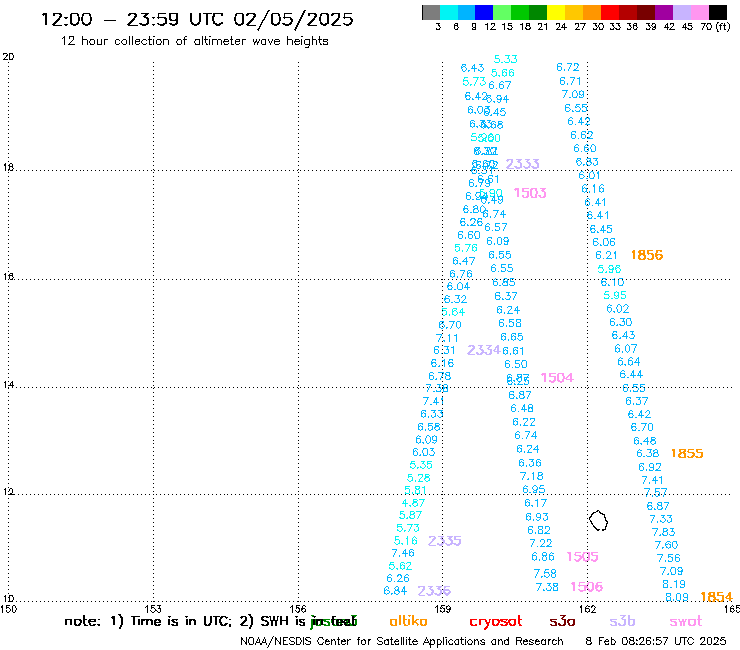The height and width of the screenshot is (650, 740).
Task: Click the subtitle '12 hour collection of altimeter wave heights'
Action: pyautogui.click(x=194, y=41)
